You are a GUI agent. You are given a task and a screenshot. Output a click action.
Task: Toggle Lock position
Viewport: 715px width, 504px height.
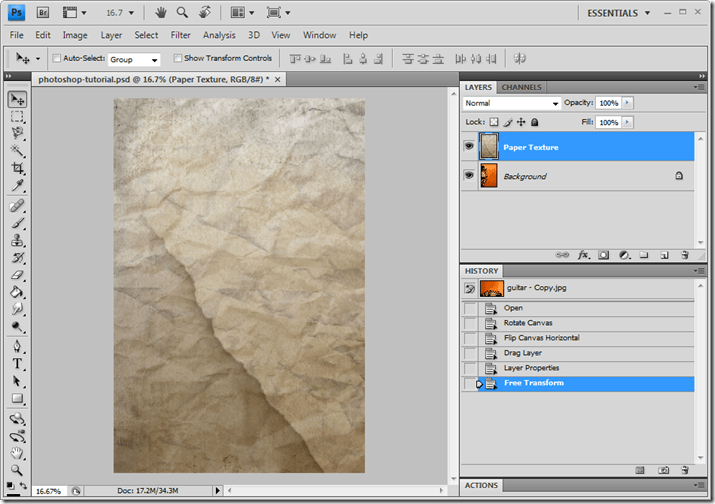tap(521, 122)
